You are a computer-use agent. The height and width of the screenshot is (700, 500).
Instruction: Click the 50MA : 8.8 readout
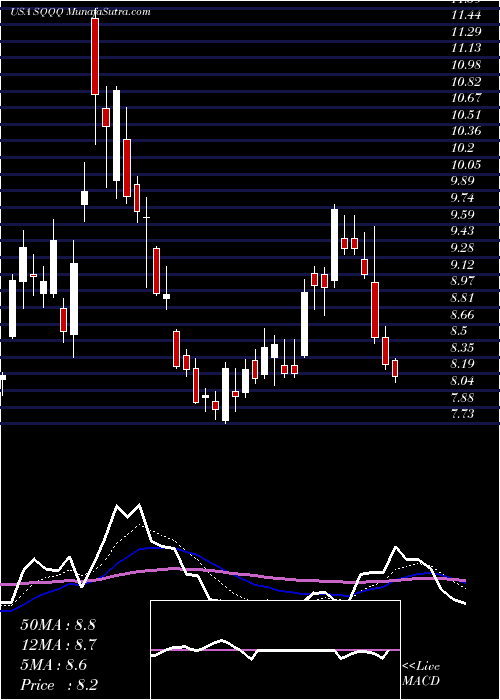click(x=58, y=625)
